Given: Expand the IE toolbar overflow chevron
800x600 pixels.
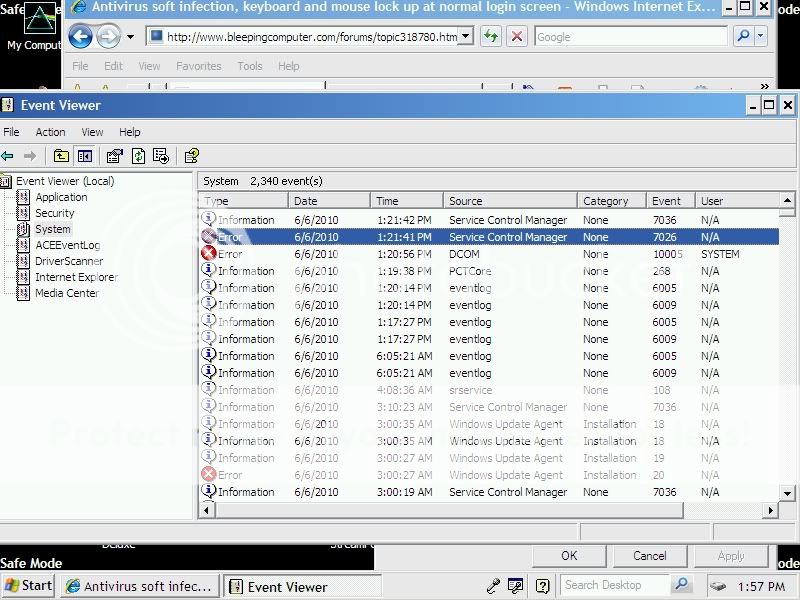Looking at the screenshot, I should click(x=764, y=86).
